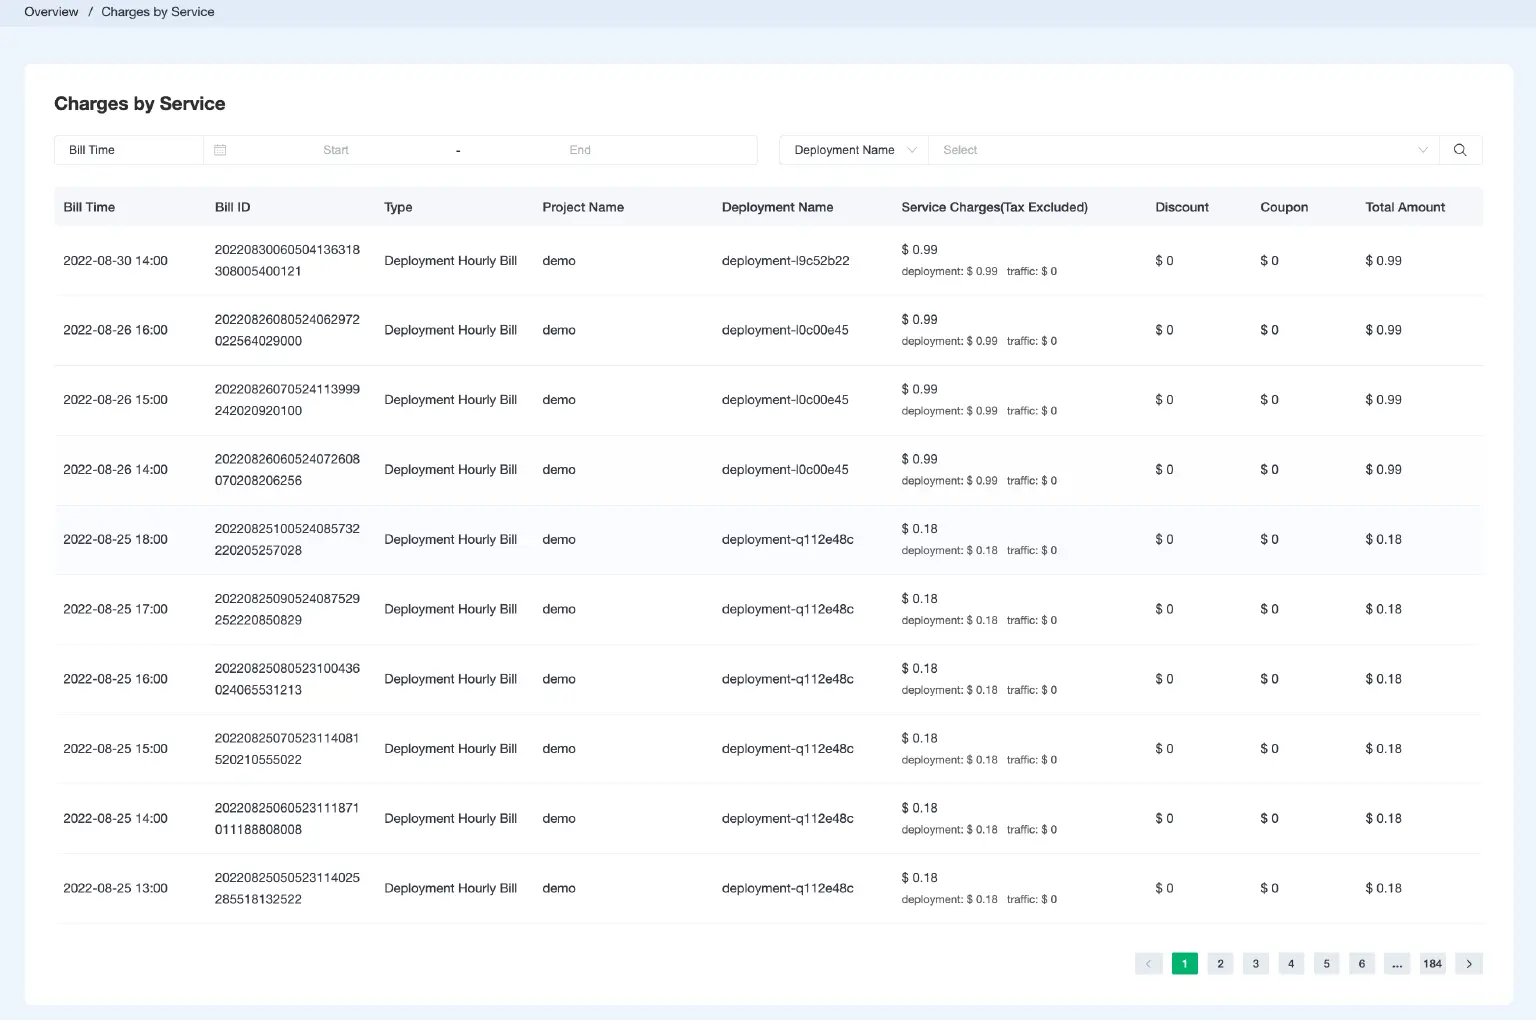Image resolution: width=1536 pixels, height=1020 pixels.
Task: Click the pagination ellipsis button
Action: pyautogui.click(x=1397, y=964)
